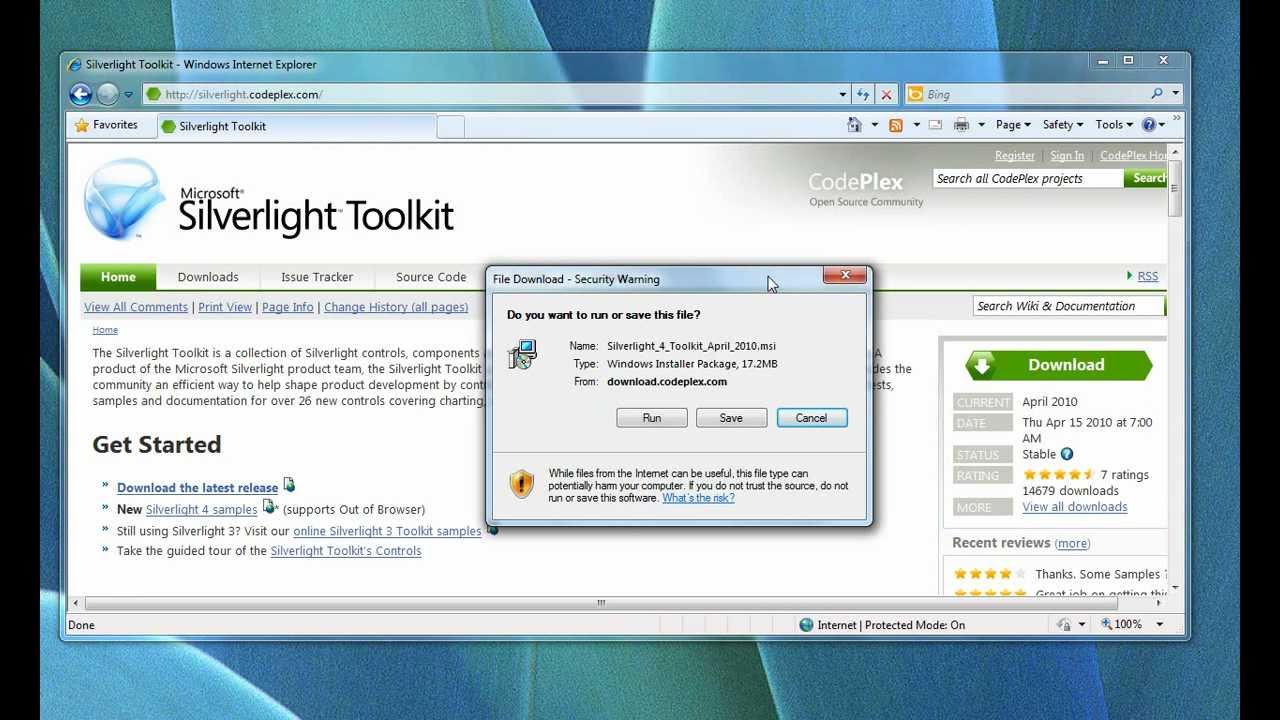Screen dimensions: 1280x720
Task: Click Cancel in the File Download dialog
Action: 811,418
